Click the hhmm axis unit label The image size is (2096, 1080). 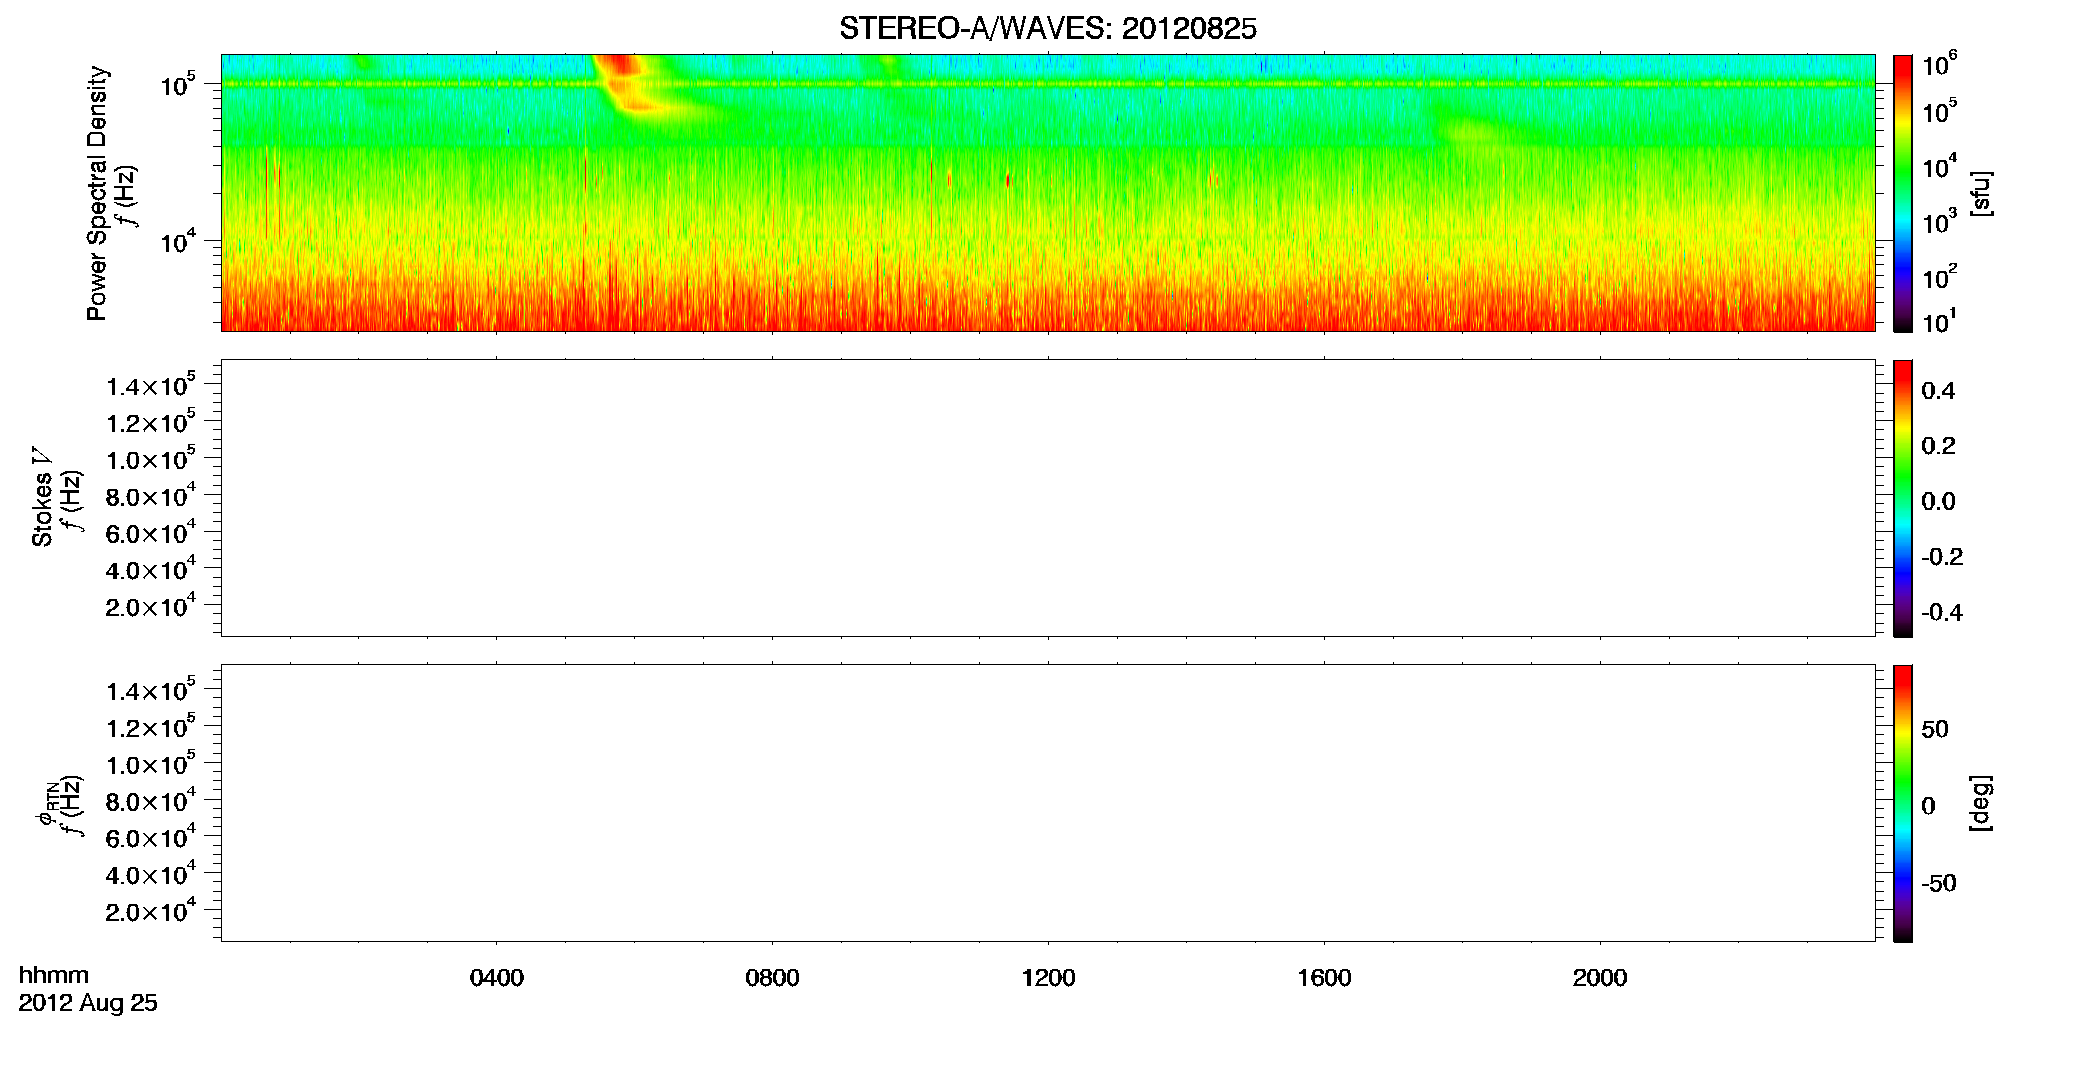(54, 976)
